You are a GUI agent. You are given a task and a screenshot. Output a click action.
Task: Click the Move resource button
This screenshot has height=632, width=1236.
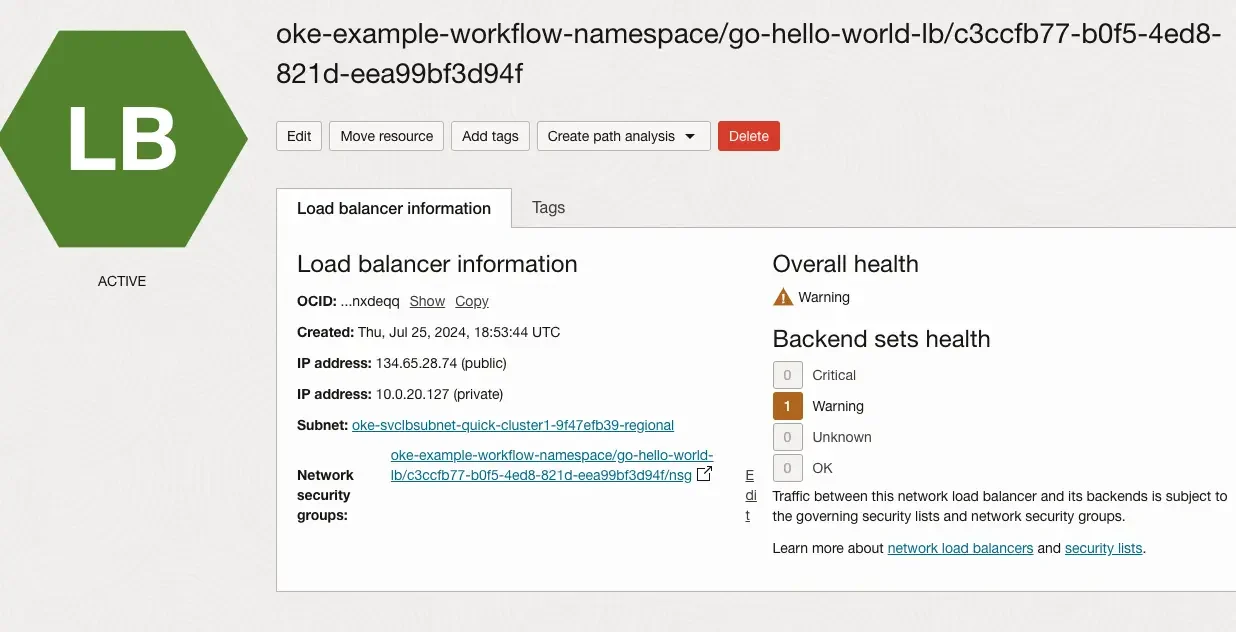pyautogui.click(x=386, y=136)
